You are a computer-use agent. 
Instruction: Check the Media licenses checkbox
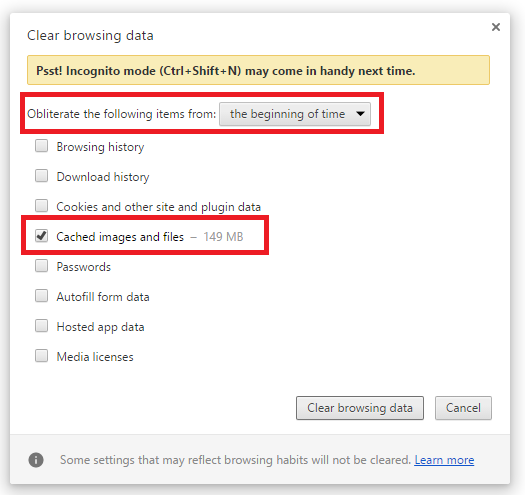coord(42,356)
